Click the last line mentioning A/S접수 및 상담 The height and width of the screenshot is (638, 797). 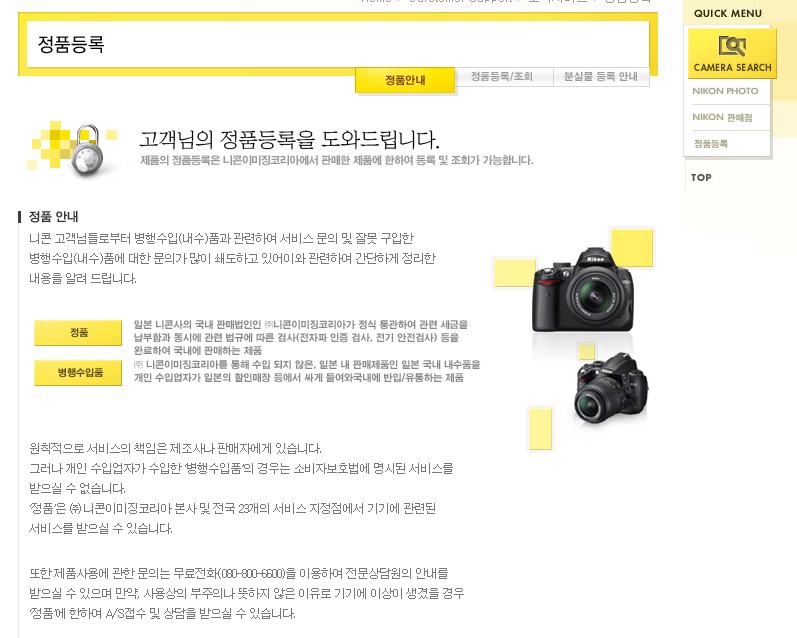[x=162, y=613]
